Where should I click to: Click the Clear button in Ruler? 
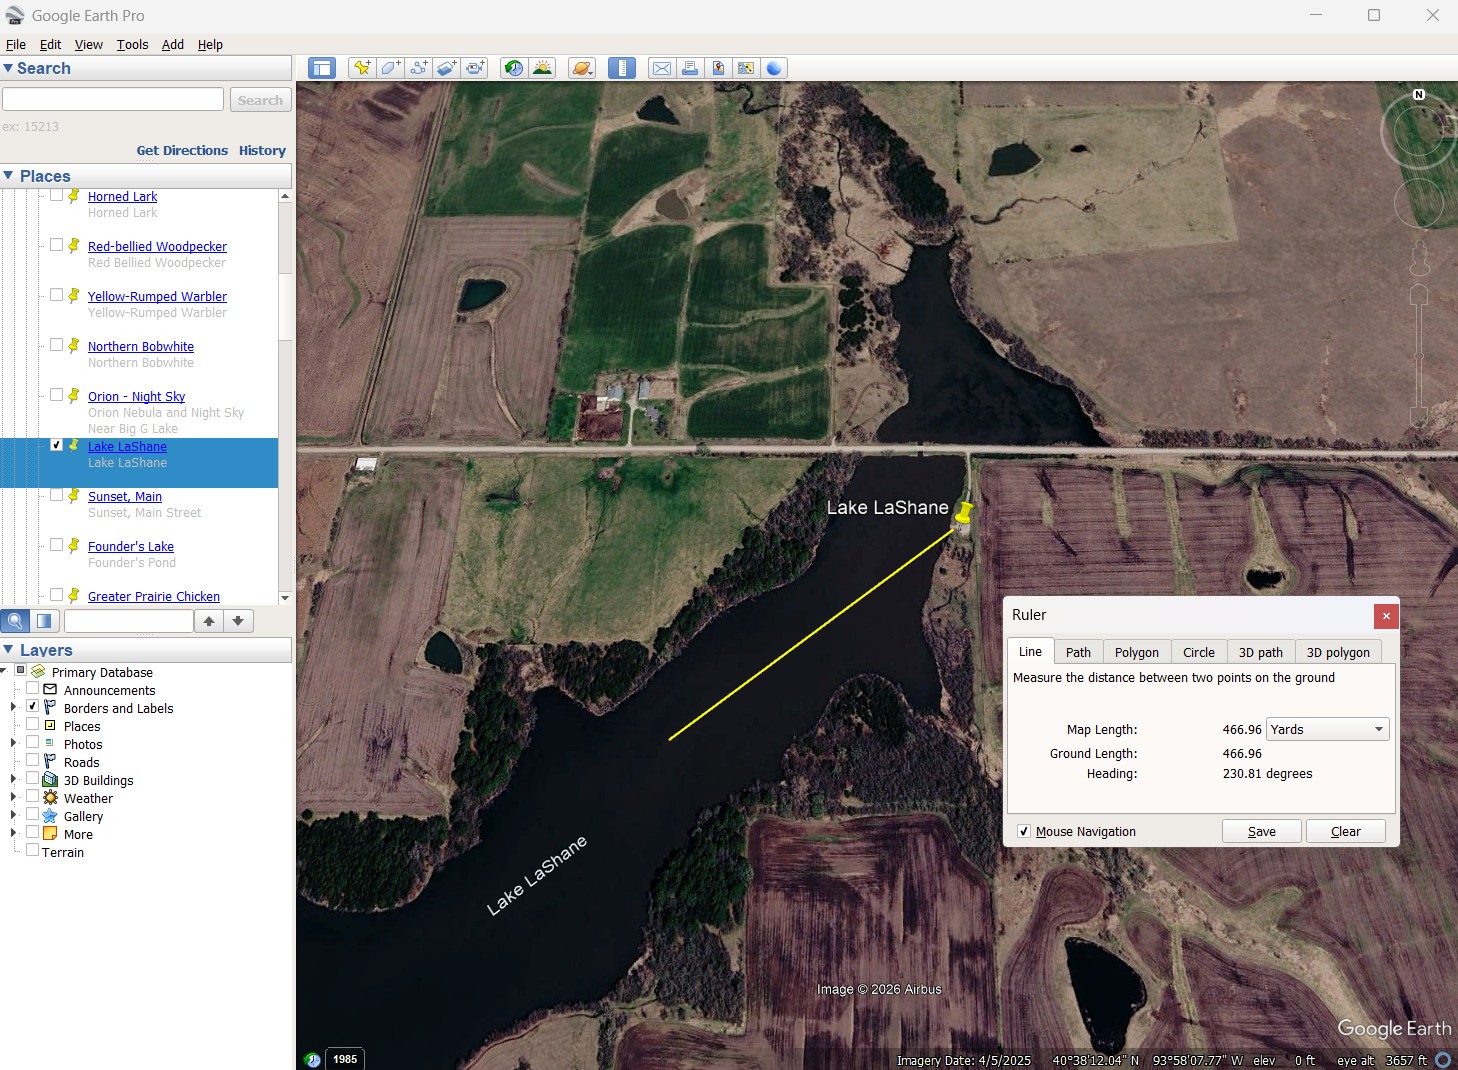point(1345,832)
